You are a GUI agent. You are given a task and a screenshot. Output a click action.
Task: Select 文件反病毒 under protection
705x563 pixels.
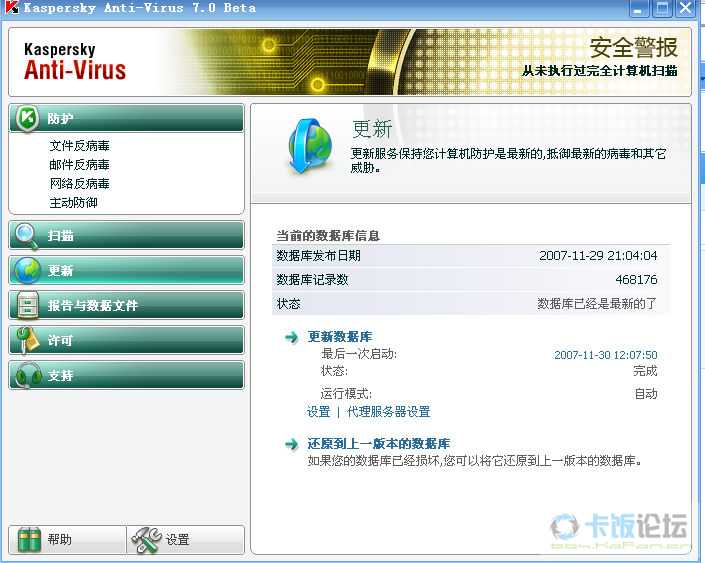click(80, 146)
